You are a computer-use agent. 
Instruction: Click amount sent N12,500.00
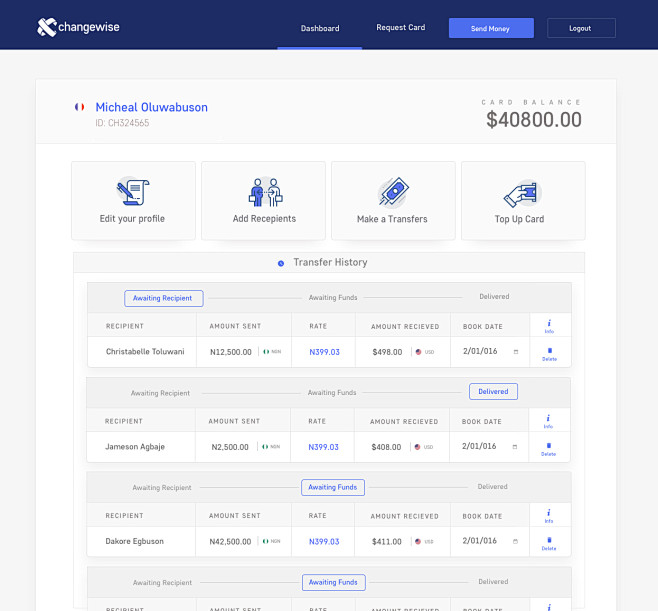click(x=231, y=352)
